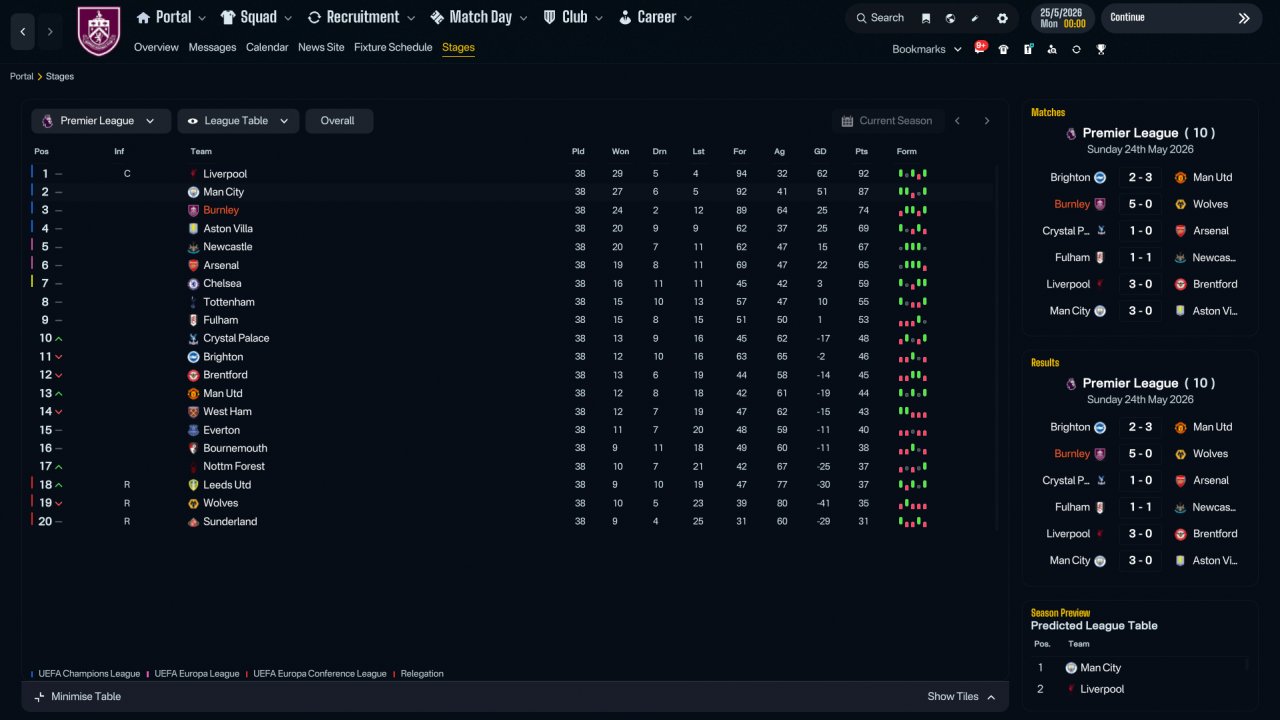Viewport: 1280px width, 720px height.
Task: Open the Fixture Schedule tab
Action: click(x=393, y=47)
